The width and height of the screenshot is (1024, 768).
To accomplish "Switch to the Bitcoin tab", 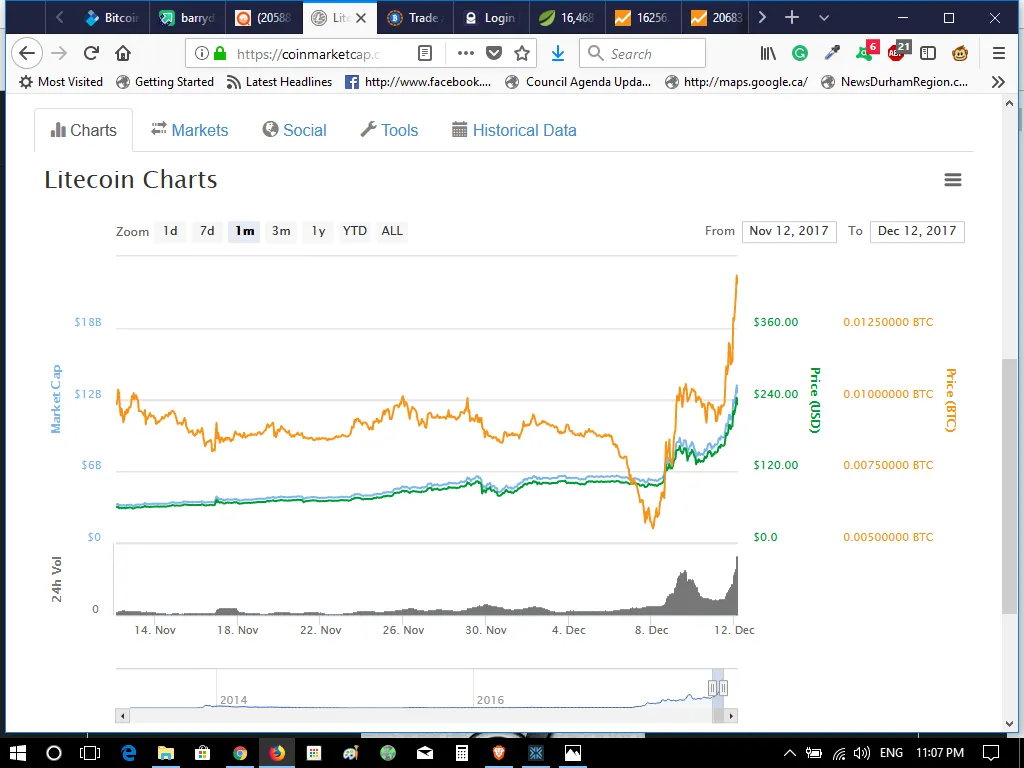I will point(112,18).
